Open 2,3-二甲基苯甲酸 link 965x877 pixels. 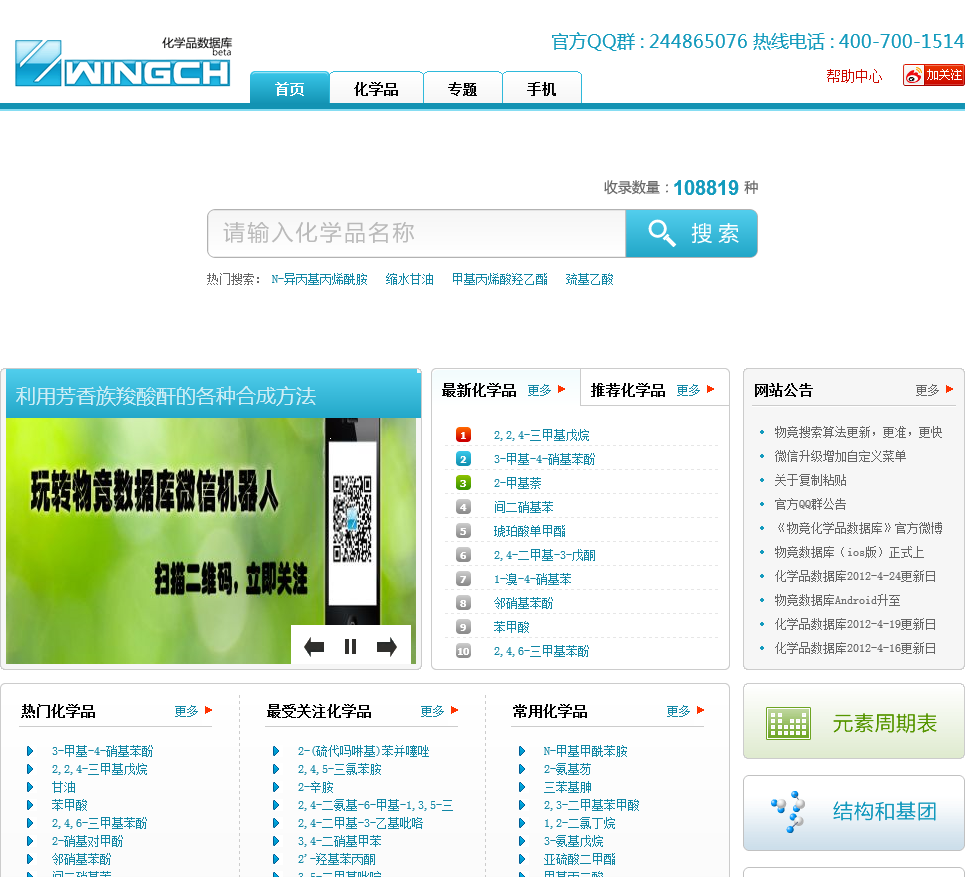[x=591, y=805]
